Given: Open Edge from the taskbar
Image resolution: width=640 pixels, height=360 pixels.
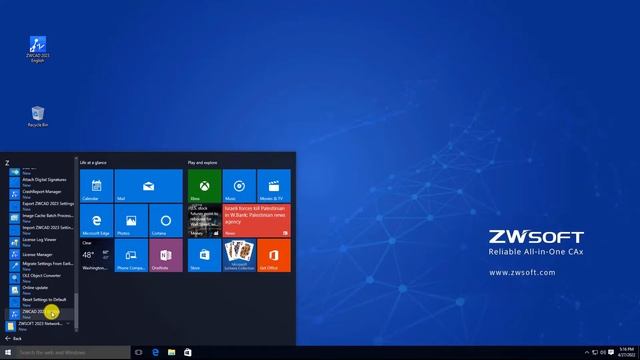Looking at the screenshot, I should (155, 352).
